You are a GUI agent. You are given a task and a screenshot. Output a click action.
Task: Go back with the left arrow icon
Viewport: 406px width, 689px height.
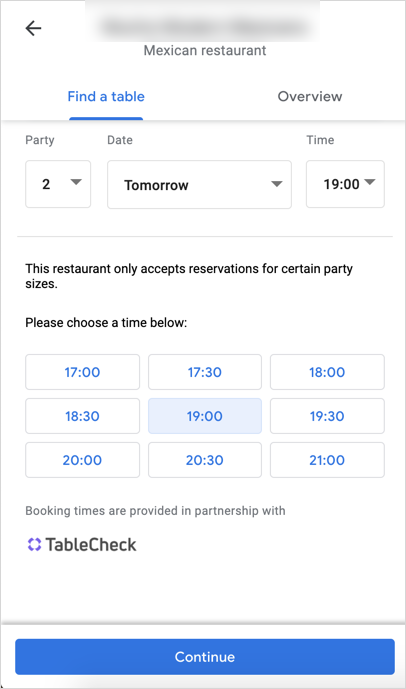click(33, 29)
